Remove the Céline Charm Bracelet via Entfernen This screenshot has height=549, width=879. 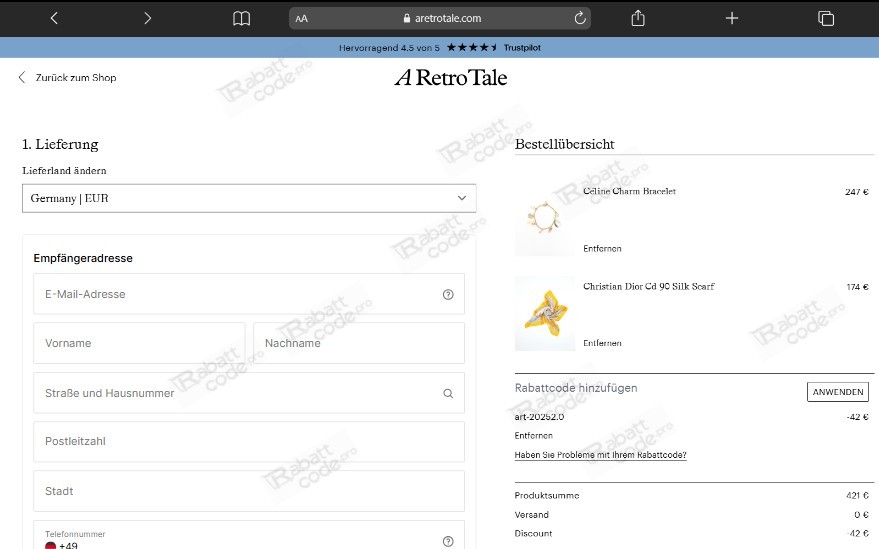(x=602, y=248)
